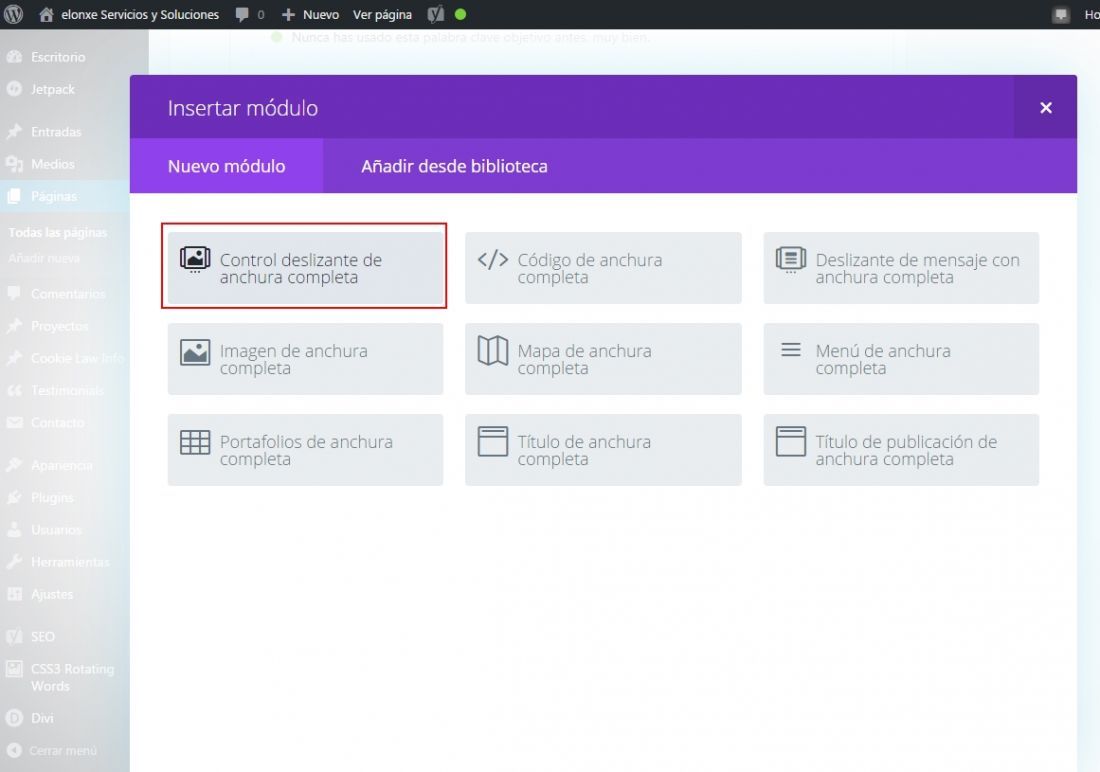Click the folded map module icon
Viewport: 1100px width, 772px height.
(492, 350)
